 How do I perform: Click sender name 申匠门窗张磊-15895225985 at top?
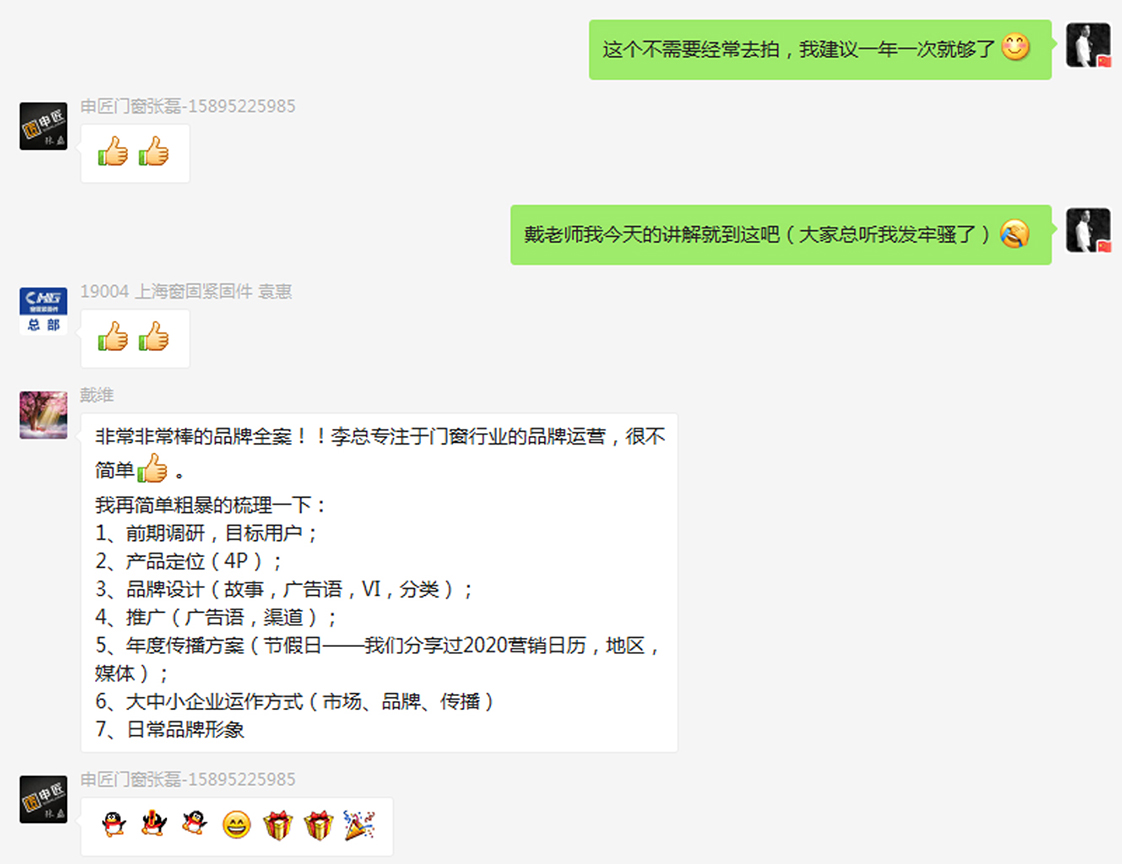pyautogui.click(x=187, y=106)
